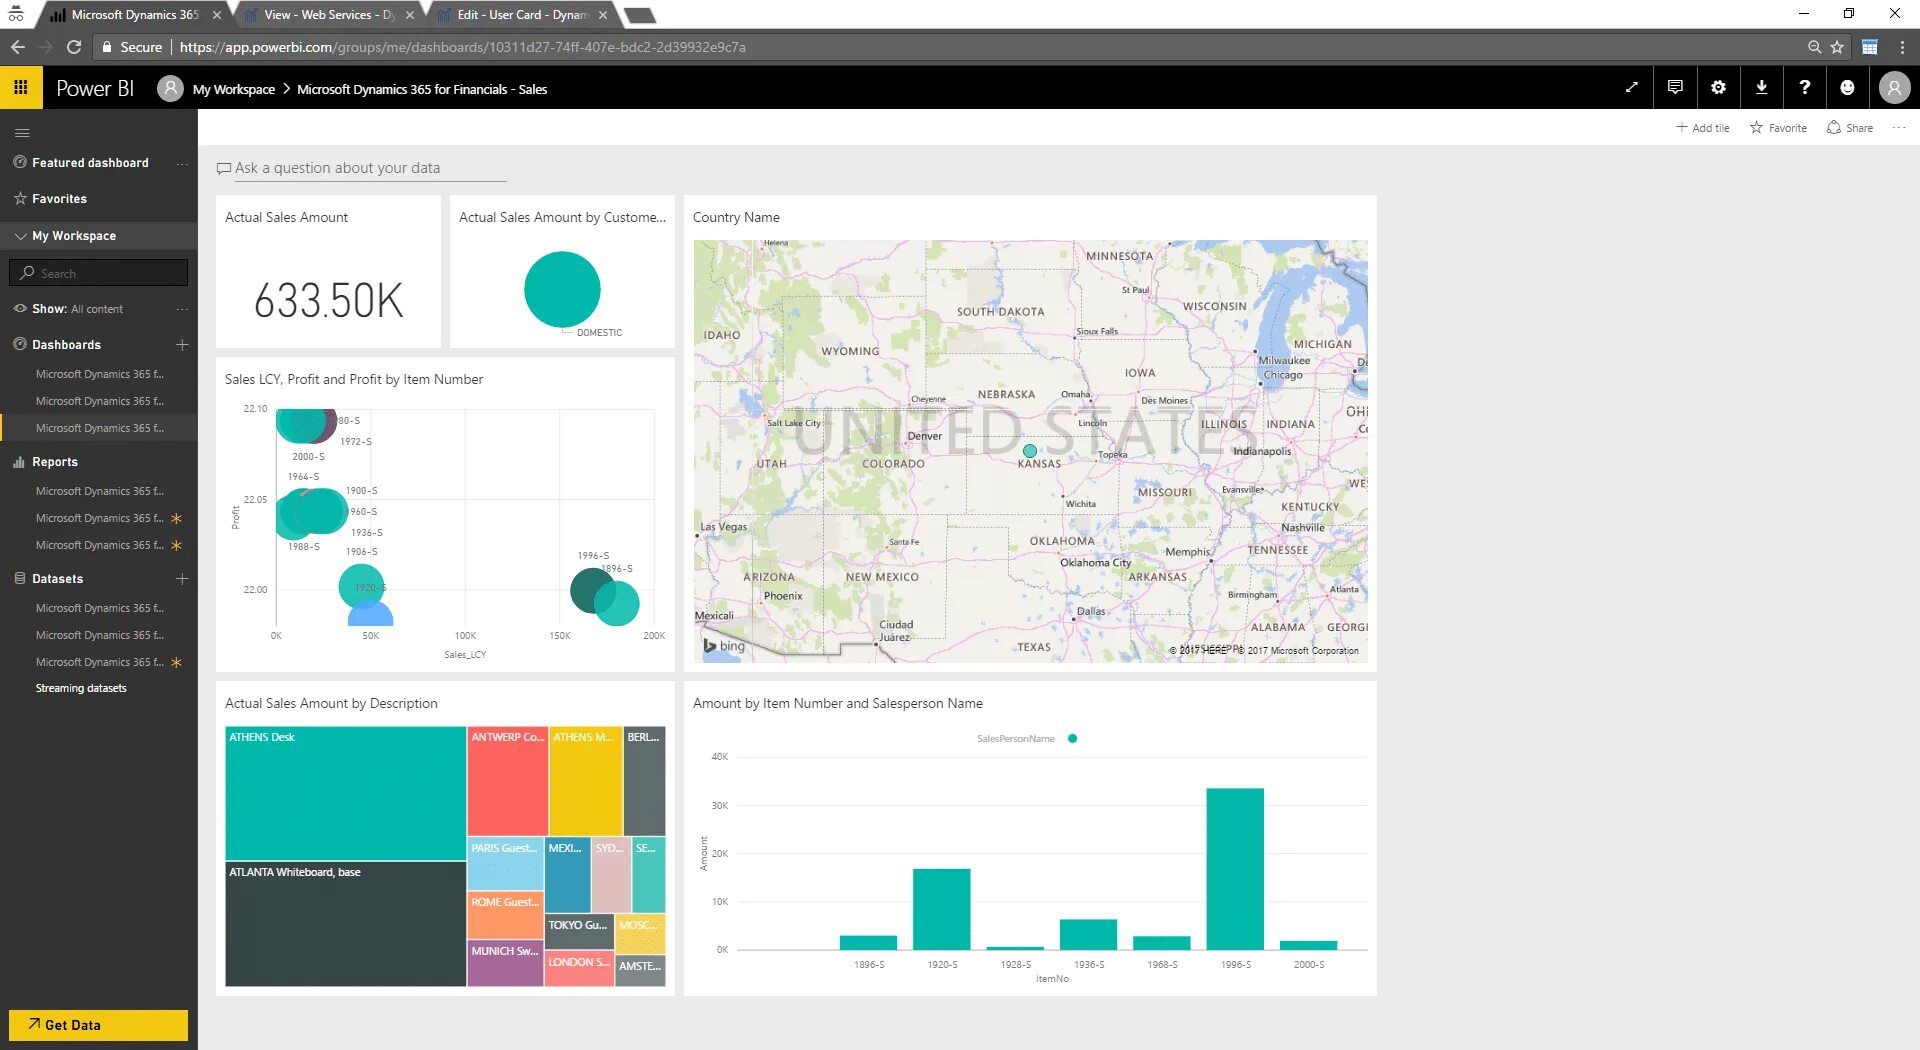The width and height of the screenshot is (1920, 1050).
Task: Select ATHENS Desk treemap block
Action: [x=345, y=793]
